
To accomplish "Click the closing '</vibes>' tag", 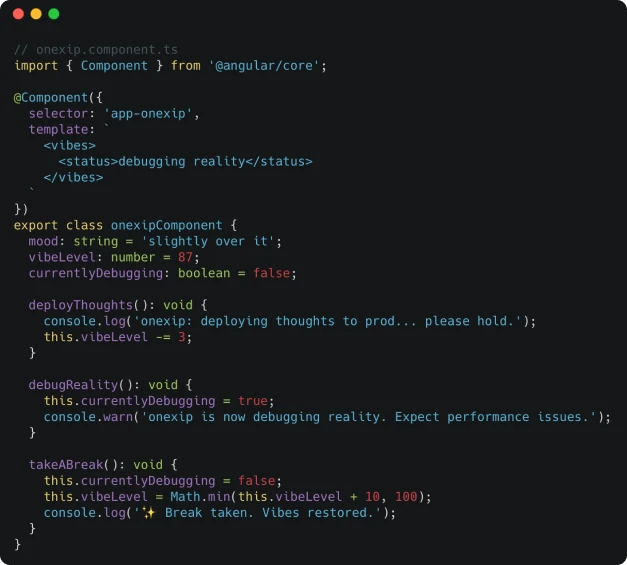I will (74, 178).
